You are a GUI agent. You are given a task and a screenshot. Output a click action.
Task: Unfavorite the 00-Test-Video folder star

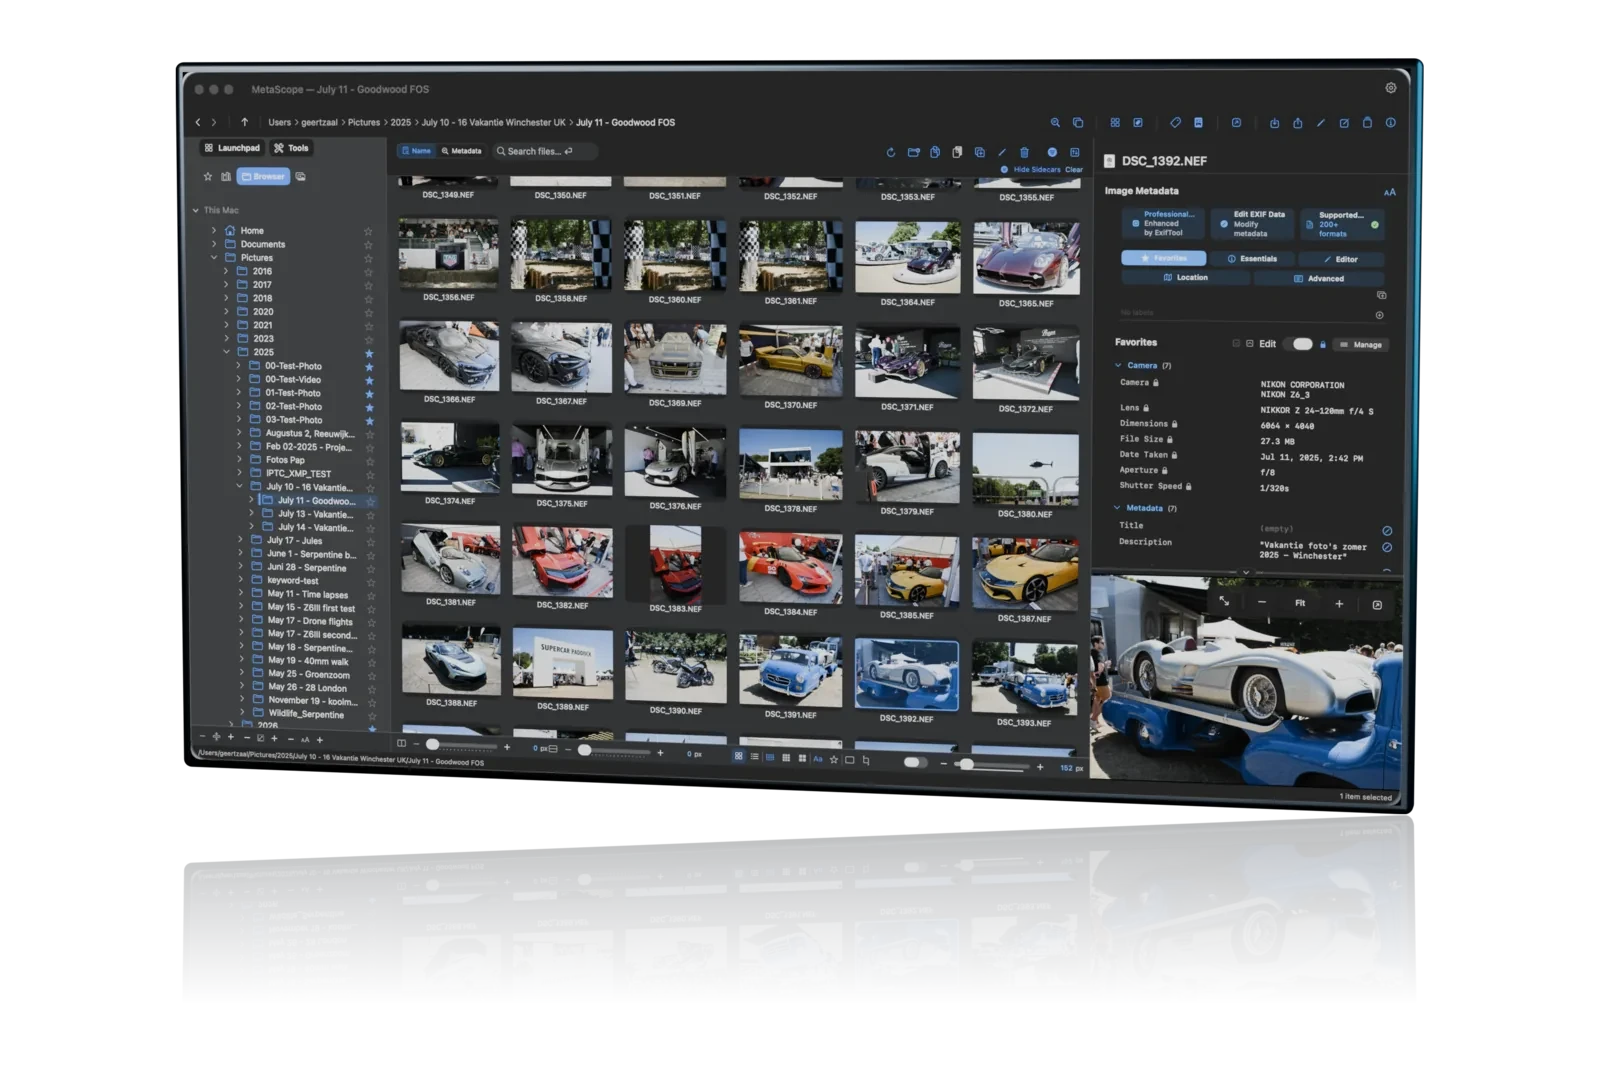tap(369, 380)
